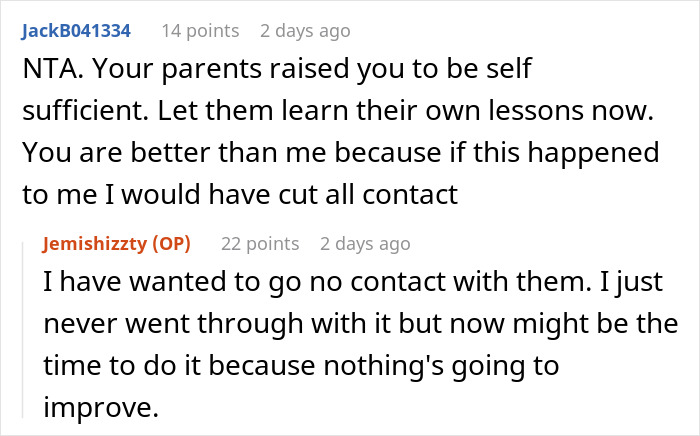The width and height of the screenshot is (700, 436).
Task: Click the line starting 'You are better'
Action: click(338, 155)
